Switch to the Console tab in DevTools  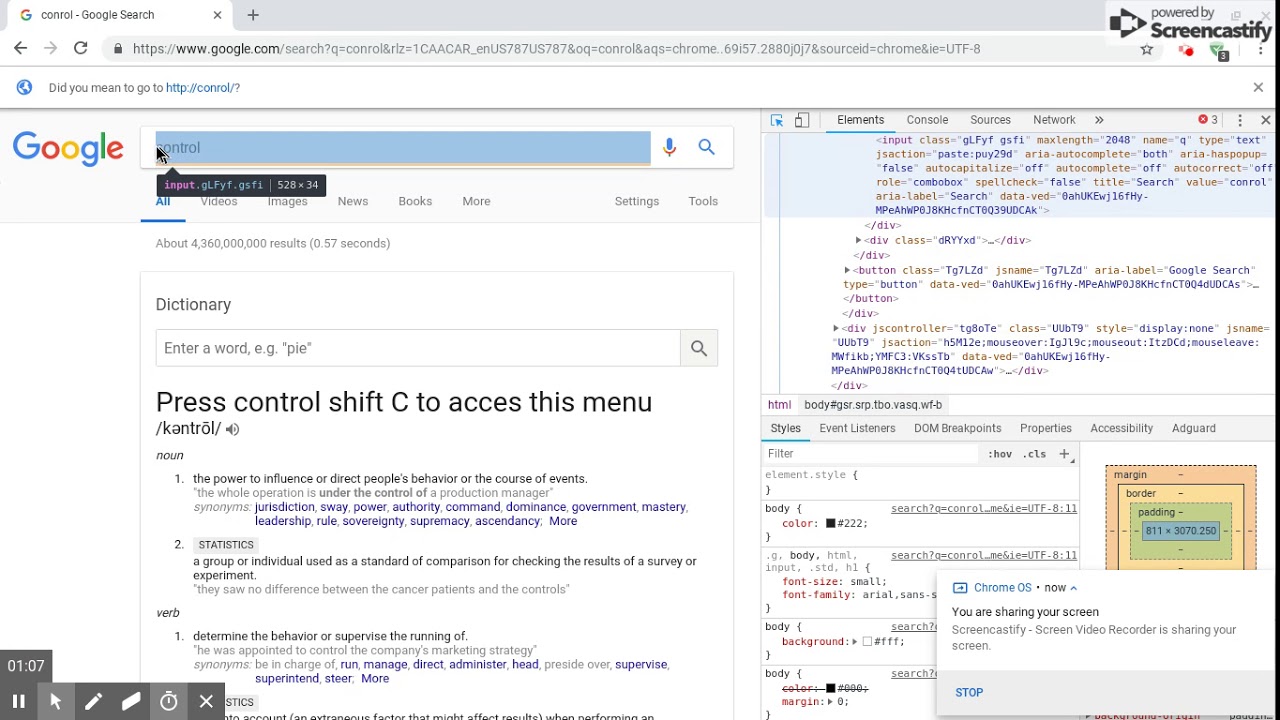[x=927, y=120]
